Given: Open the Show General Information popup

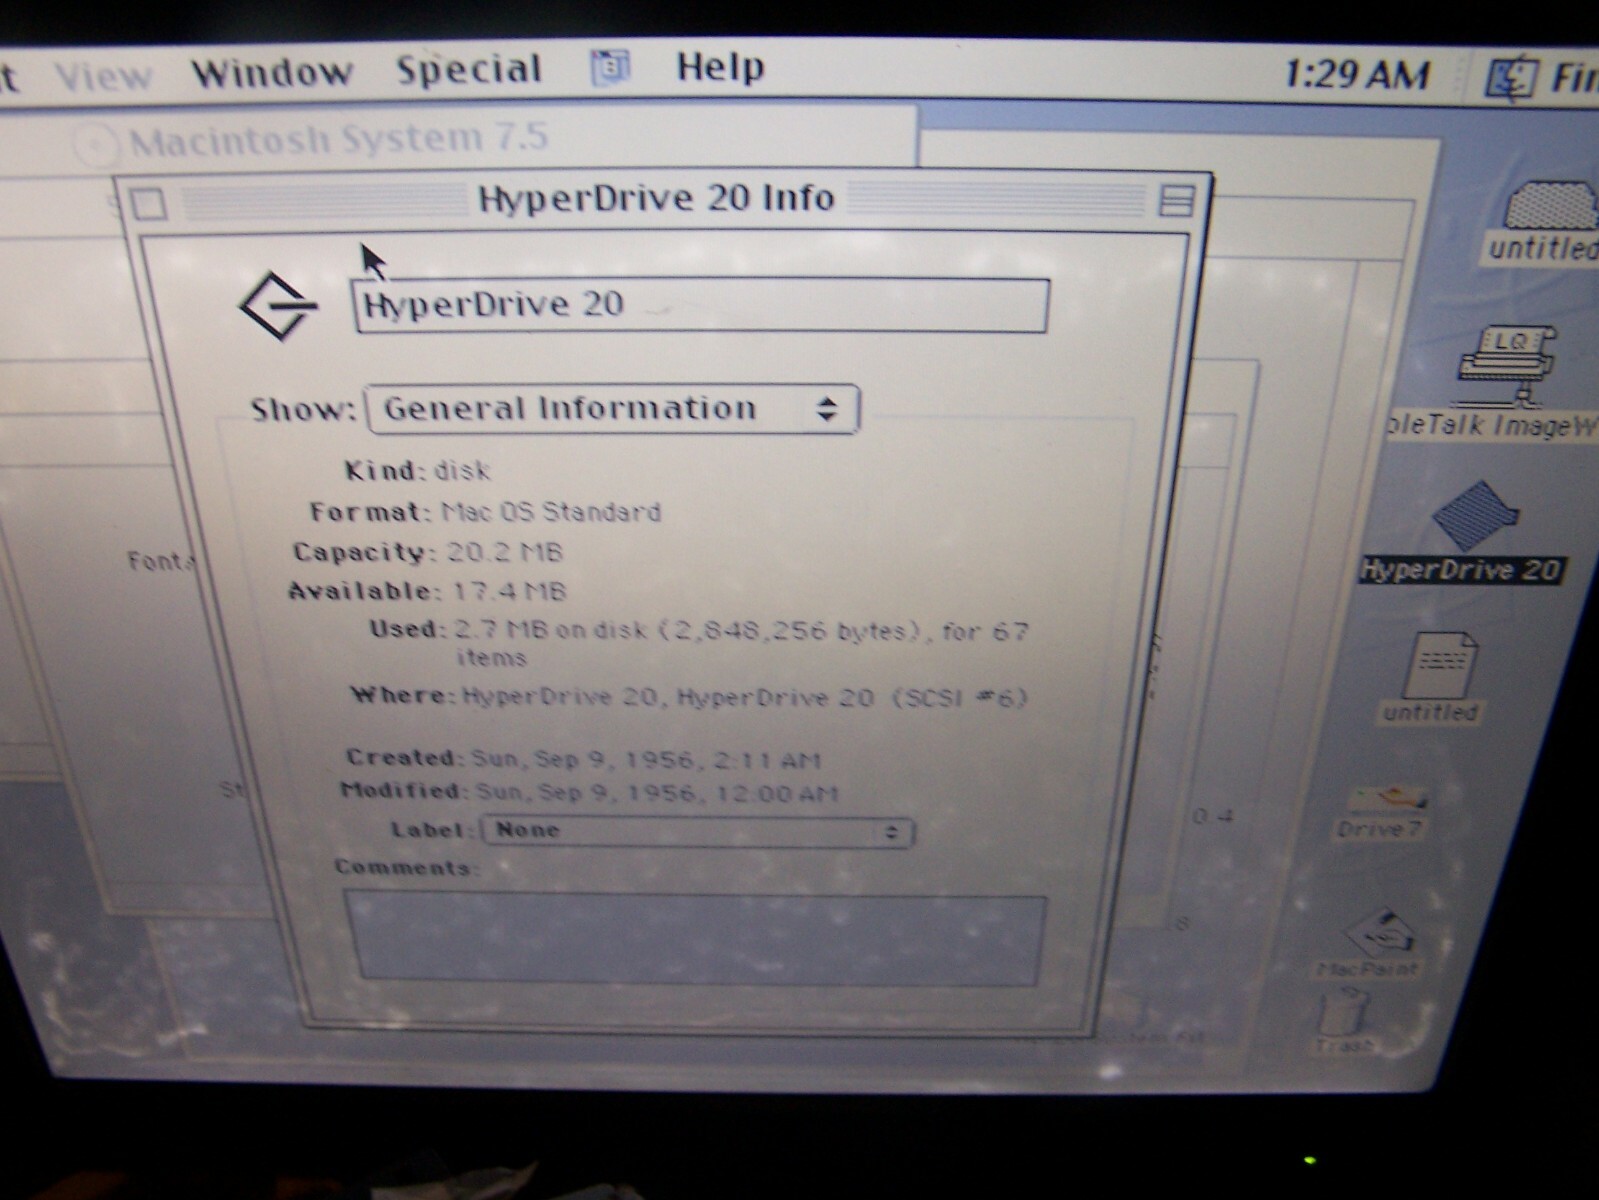Looking at the screenshot, I should (x=613, y=408).
